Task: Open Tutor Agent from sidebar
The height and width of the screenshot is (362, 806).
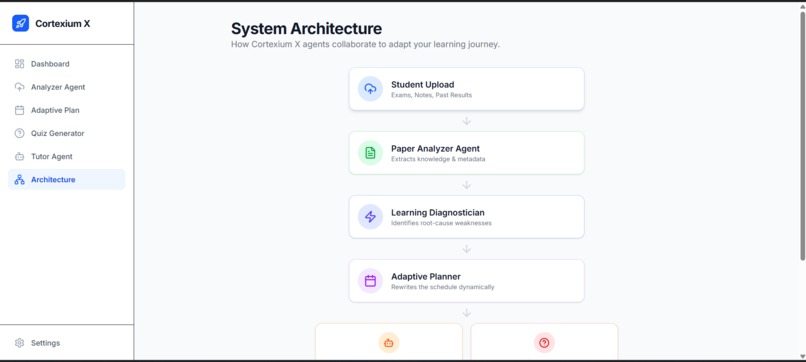Action: [66, 156]
